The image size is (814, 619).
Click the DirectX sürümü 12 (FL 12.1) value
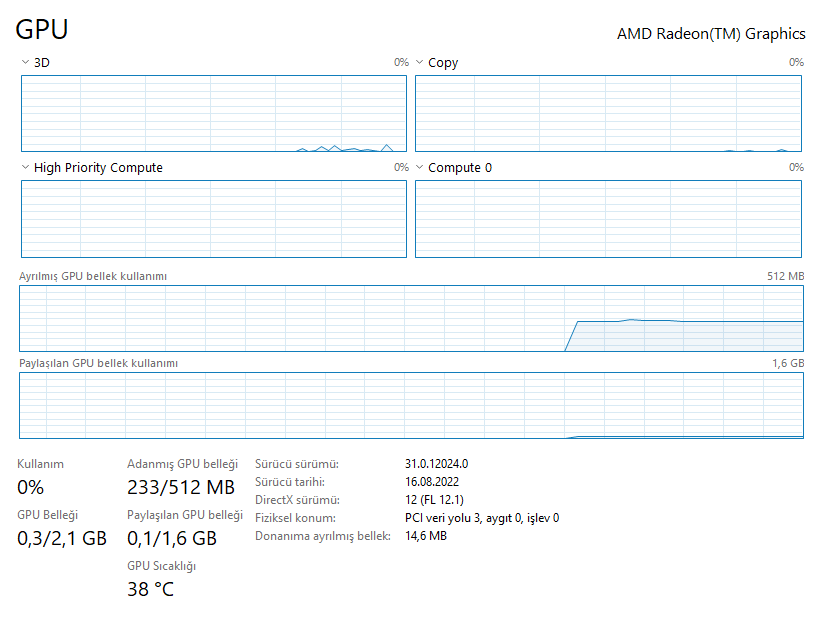pyautogui.click(x=434, y=500)
